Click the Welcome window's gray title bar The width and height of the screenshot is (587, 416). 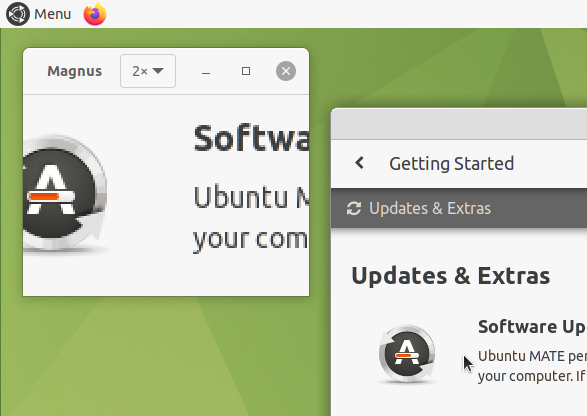[x=459, y=124]
